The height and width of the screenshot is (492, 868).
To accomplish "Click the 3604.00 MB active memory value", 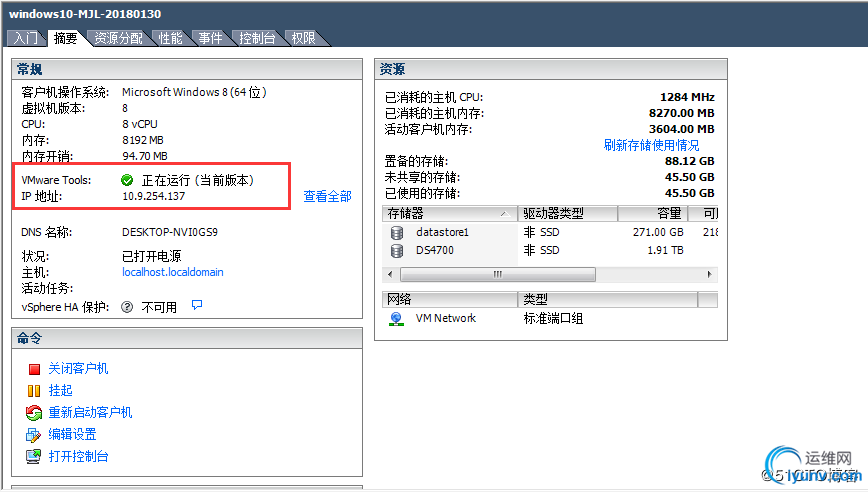I will (x=681, y=130).
